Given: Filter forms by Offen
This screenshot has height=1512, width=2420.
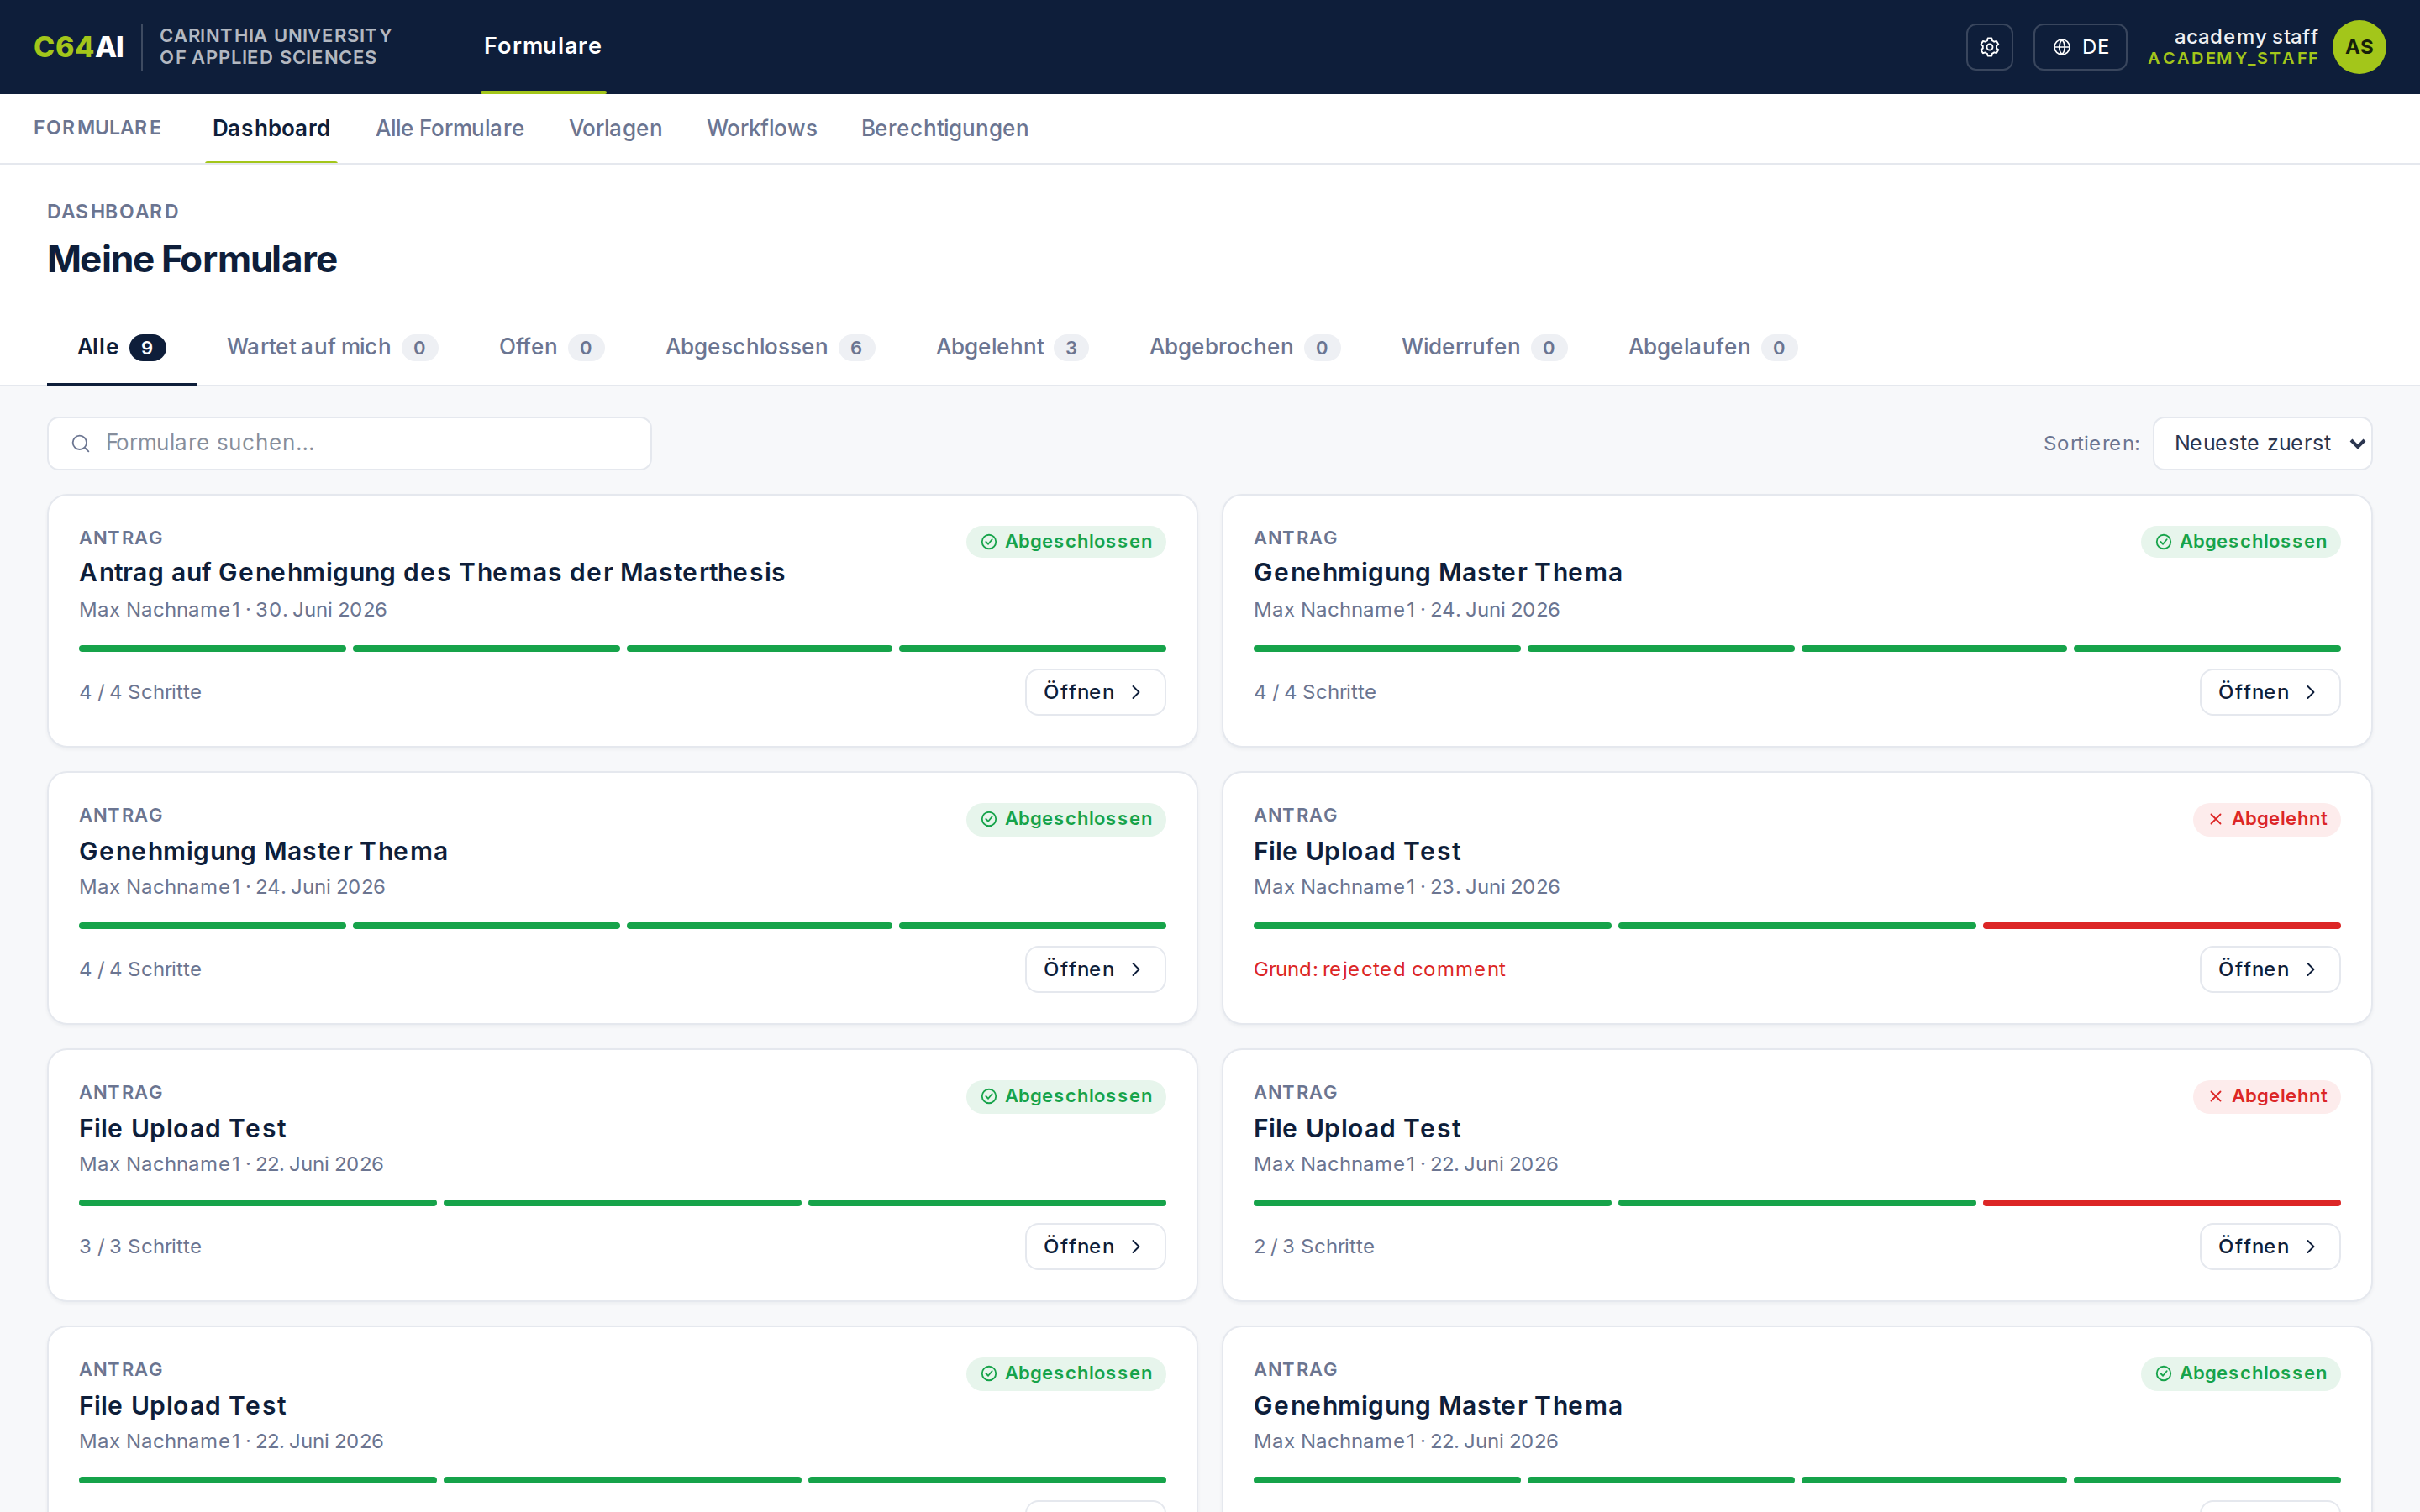Looking at the screenshot, I should [551, 347].
